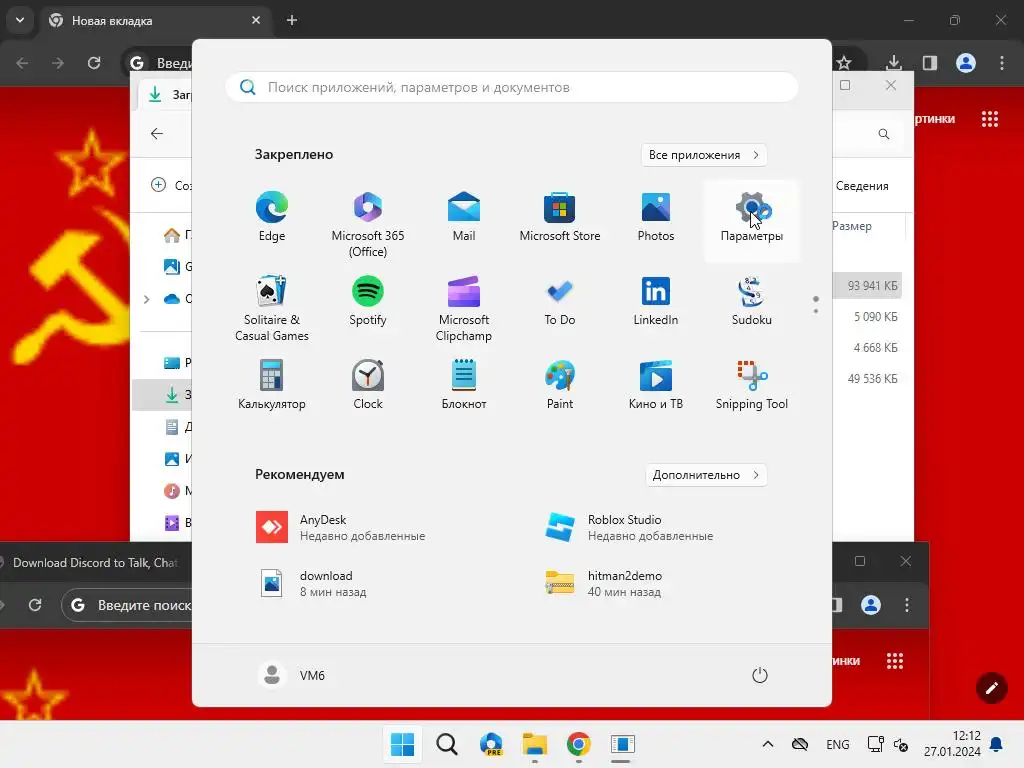The image size is (1024, 768).
Task: Open the Edge pinned app
Action: tap(272, 218)
